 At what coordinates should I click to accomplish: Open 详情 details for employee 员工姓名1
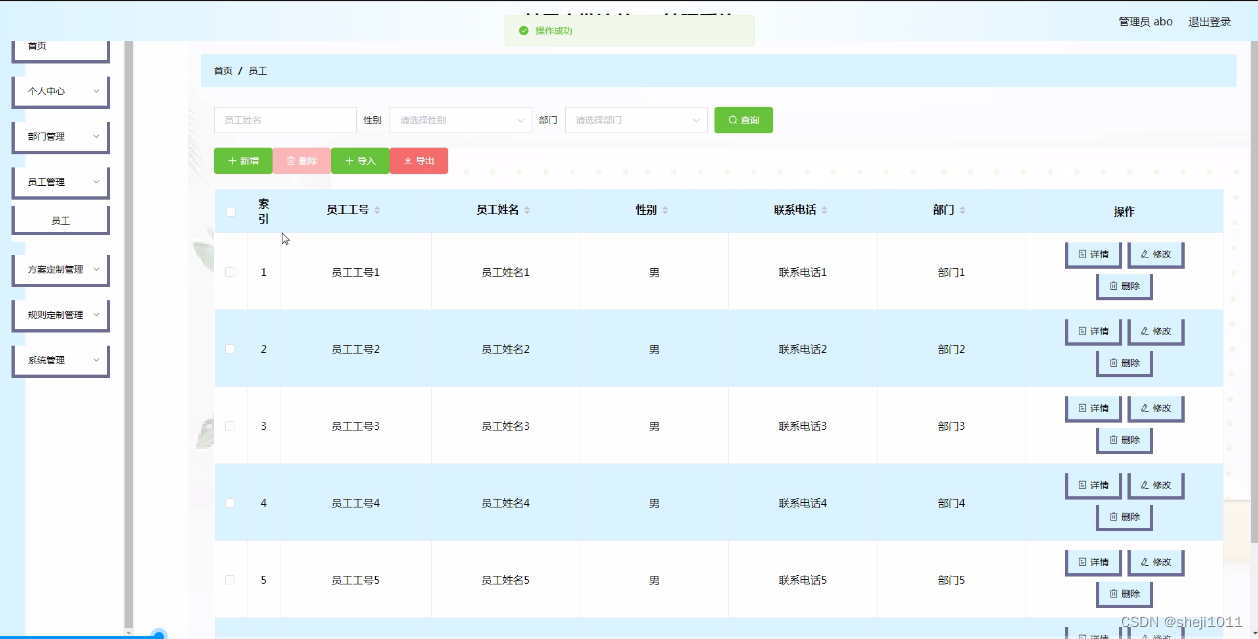(1093, 254)
